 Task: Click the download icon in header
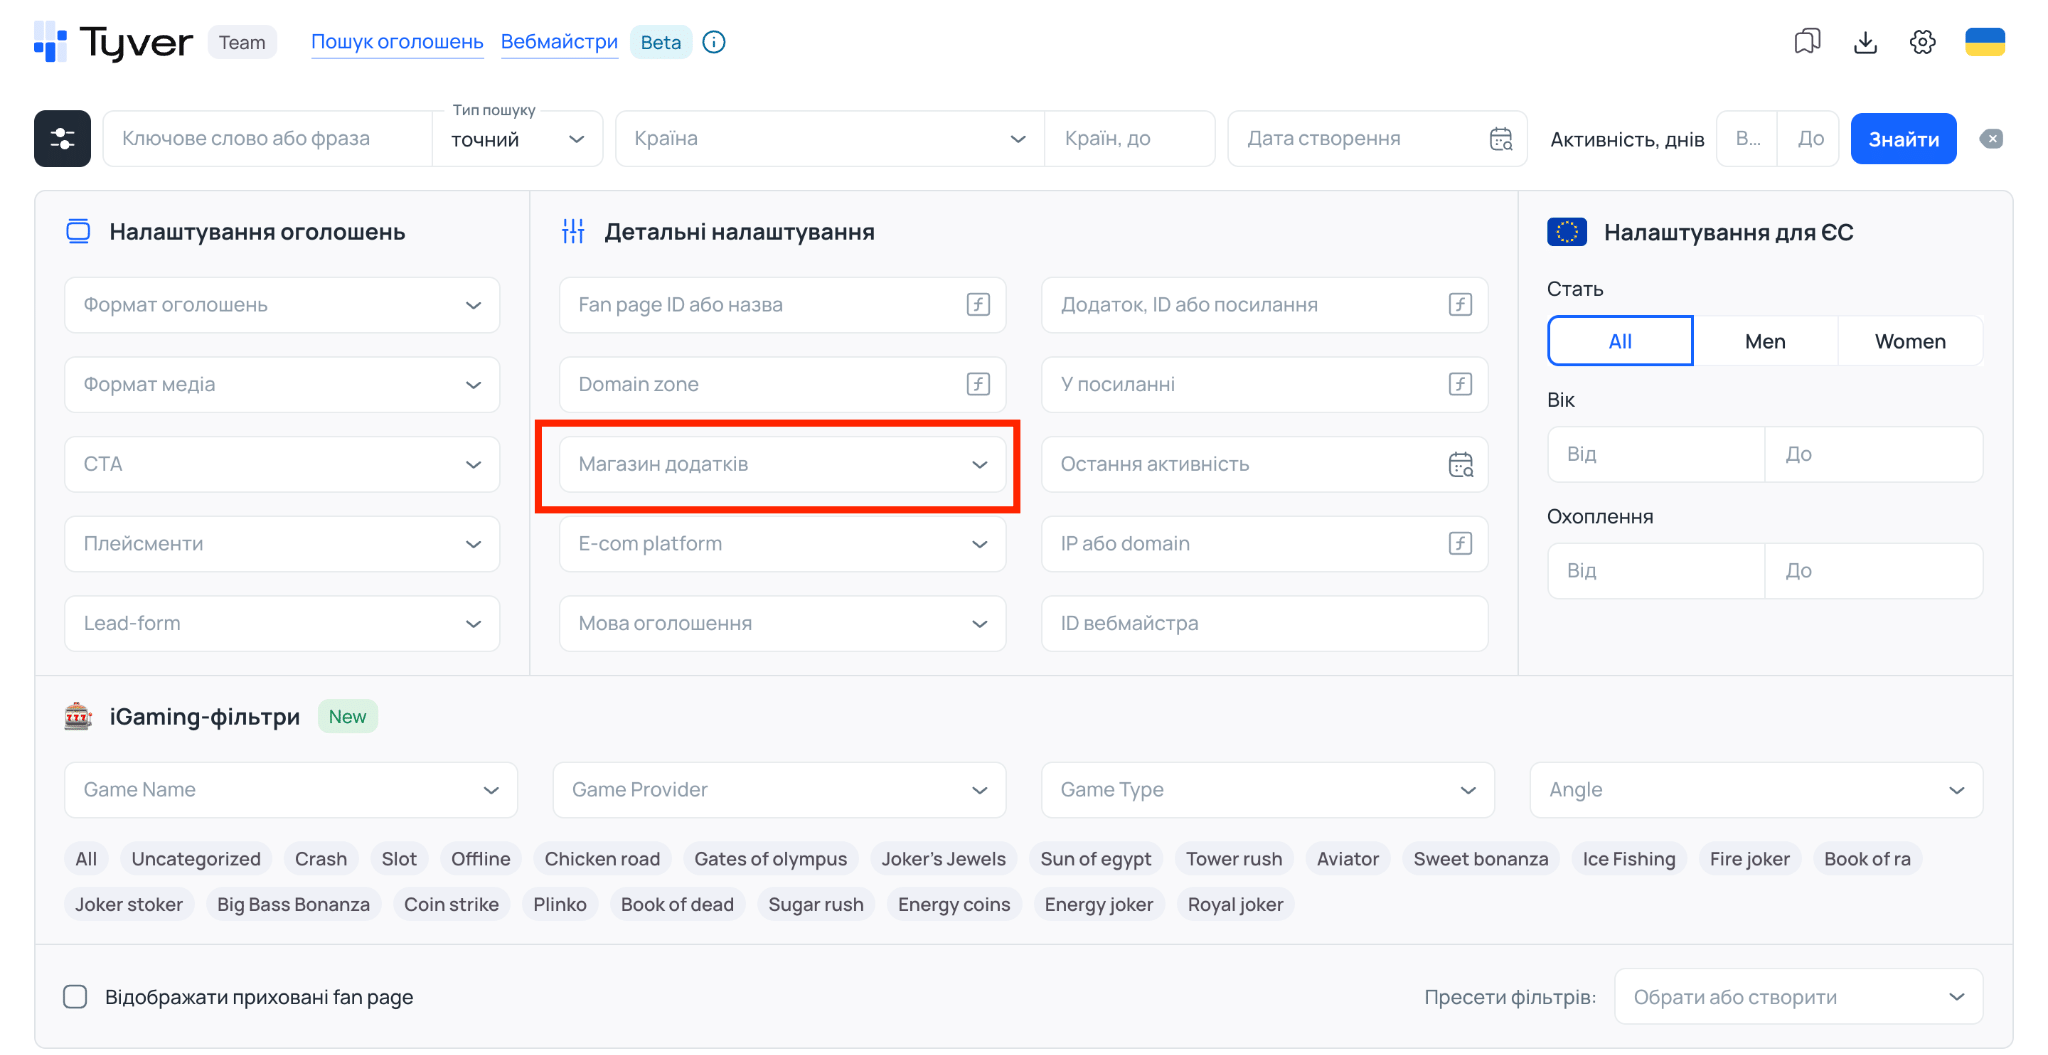coord(1865,42)
